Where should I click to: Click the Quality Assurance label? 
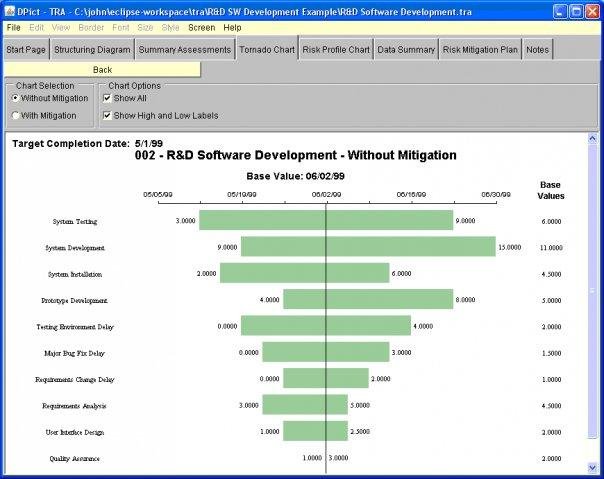[74, 459]
